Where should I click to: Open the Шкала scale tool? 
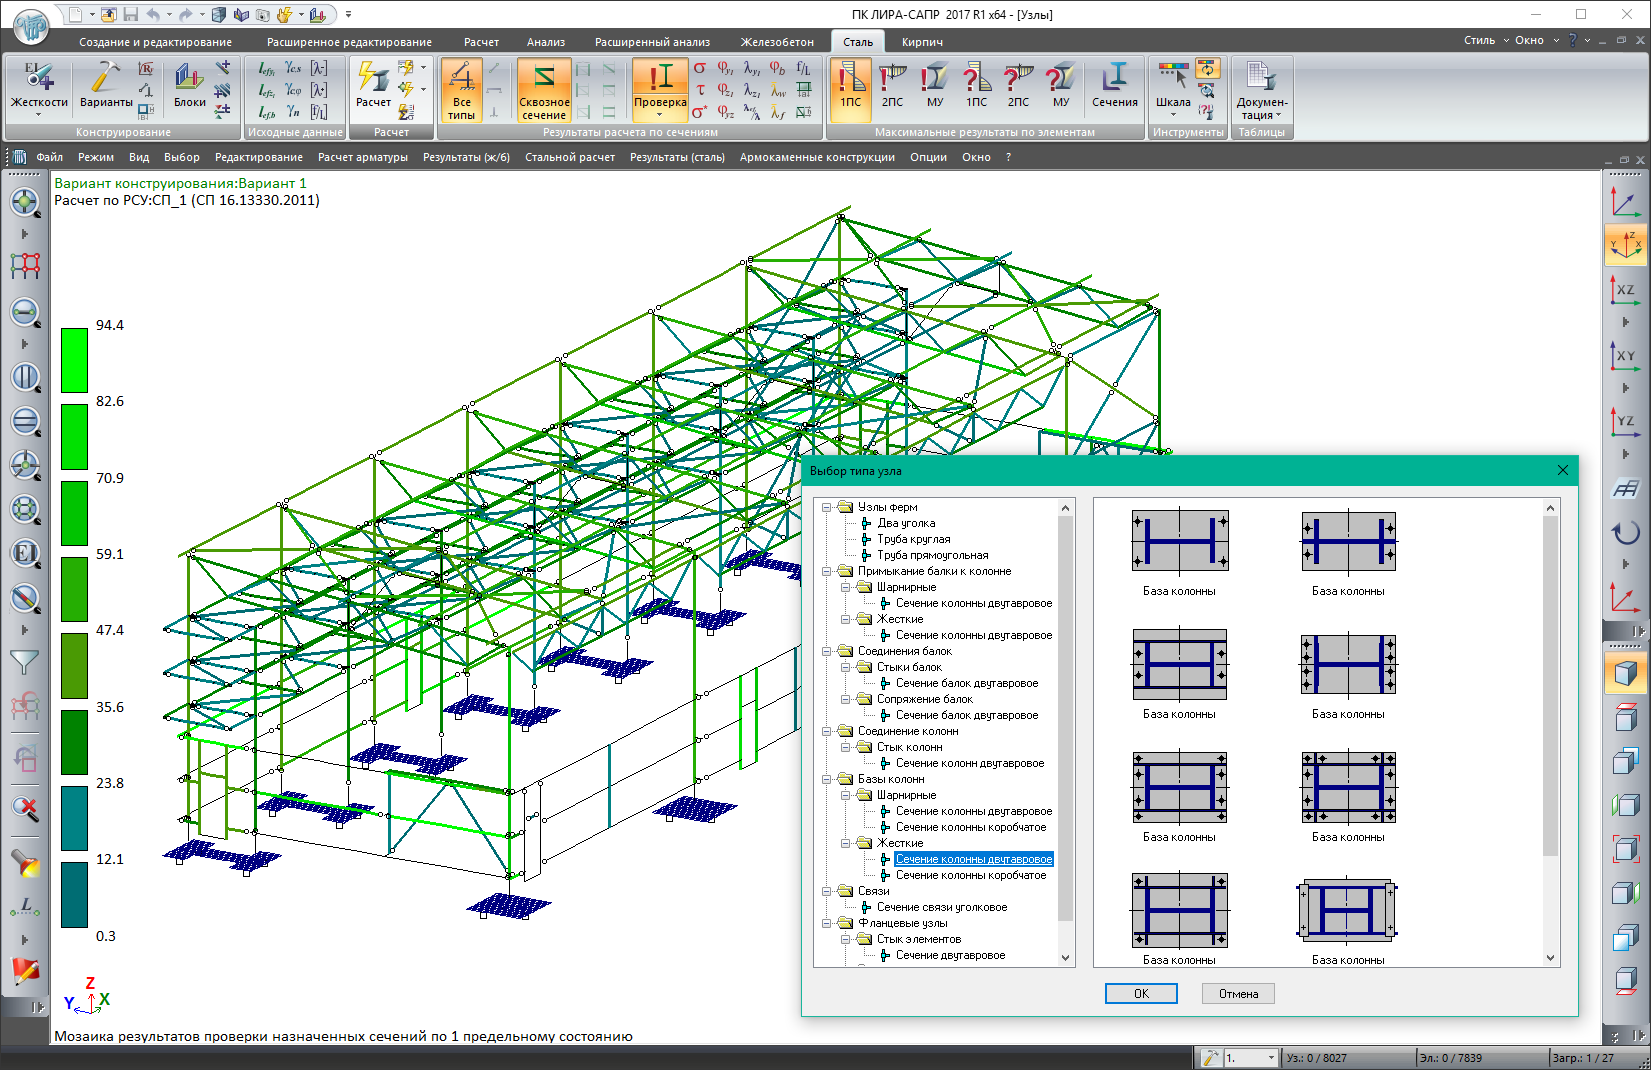(1172, 86)
